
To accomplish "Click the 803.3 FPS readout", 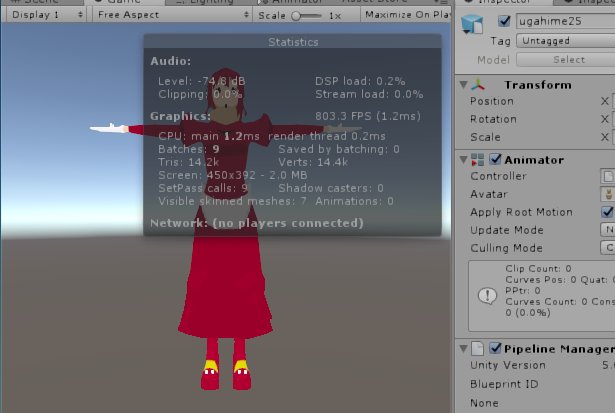I will coord(368,116).
